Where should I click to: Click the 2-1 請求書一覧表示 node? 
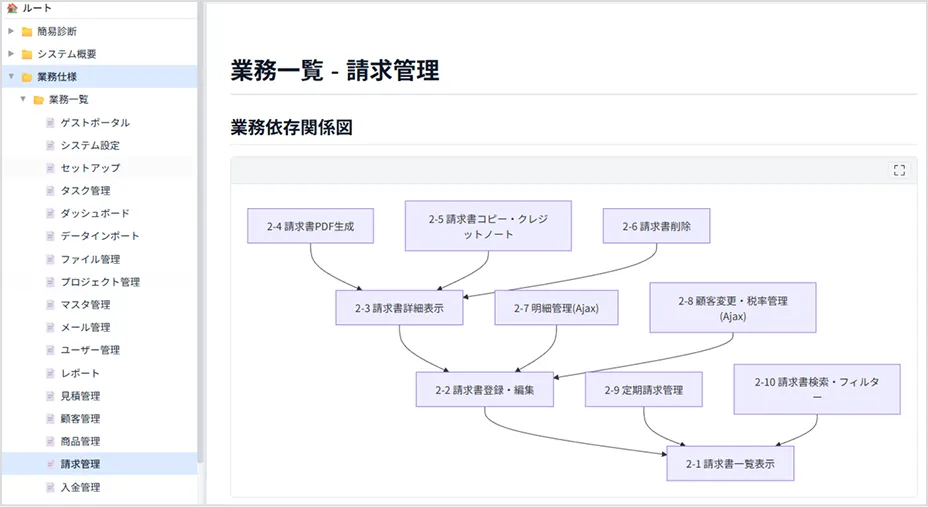point(730,464)
